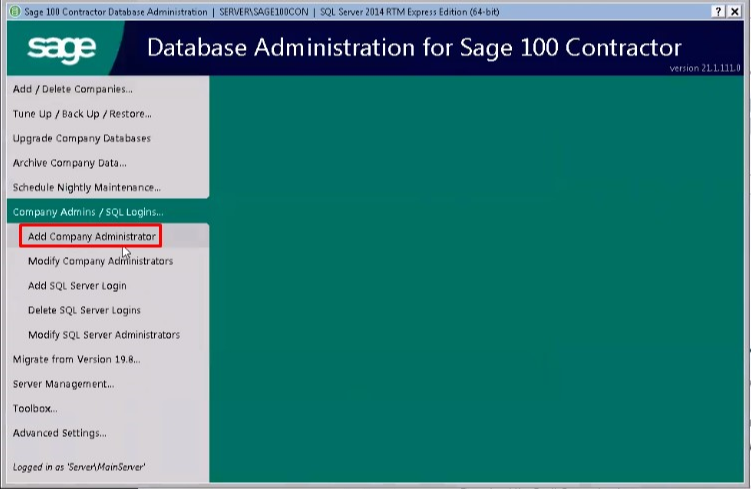Click Add Company Administrator
Image resolution: width=751 pixels, height=489 pixels.
click(x=91, y=236)
